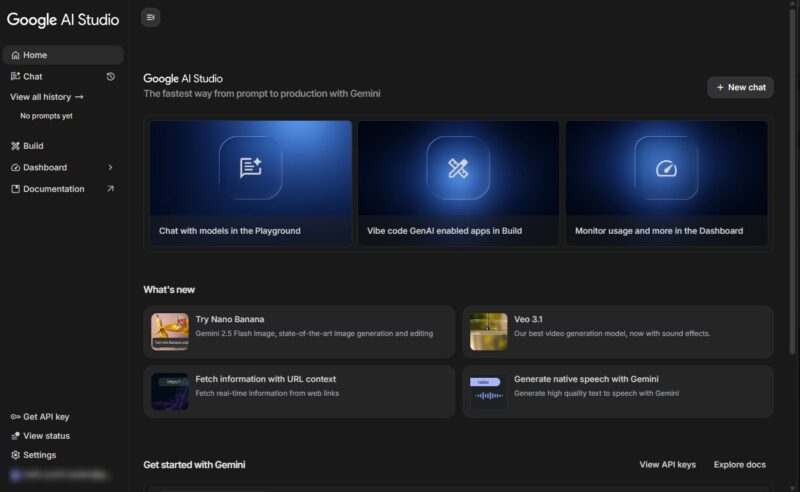Start a New chat
This screenshot has width=800, height=492.
click(x=740, y=87)
